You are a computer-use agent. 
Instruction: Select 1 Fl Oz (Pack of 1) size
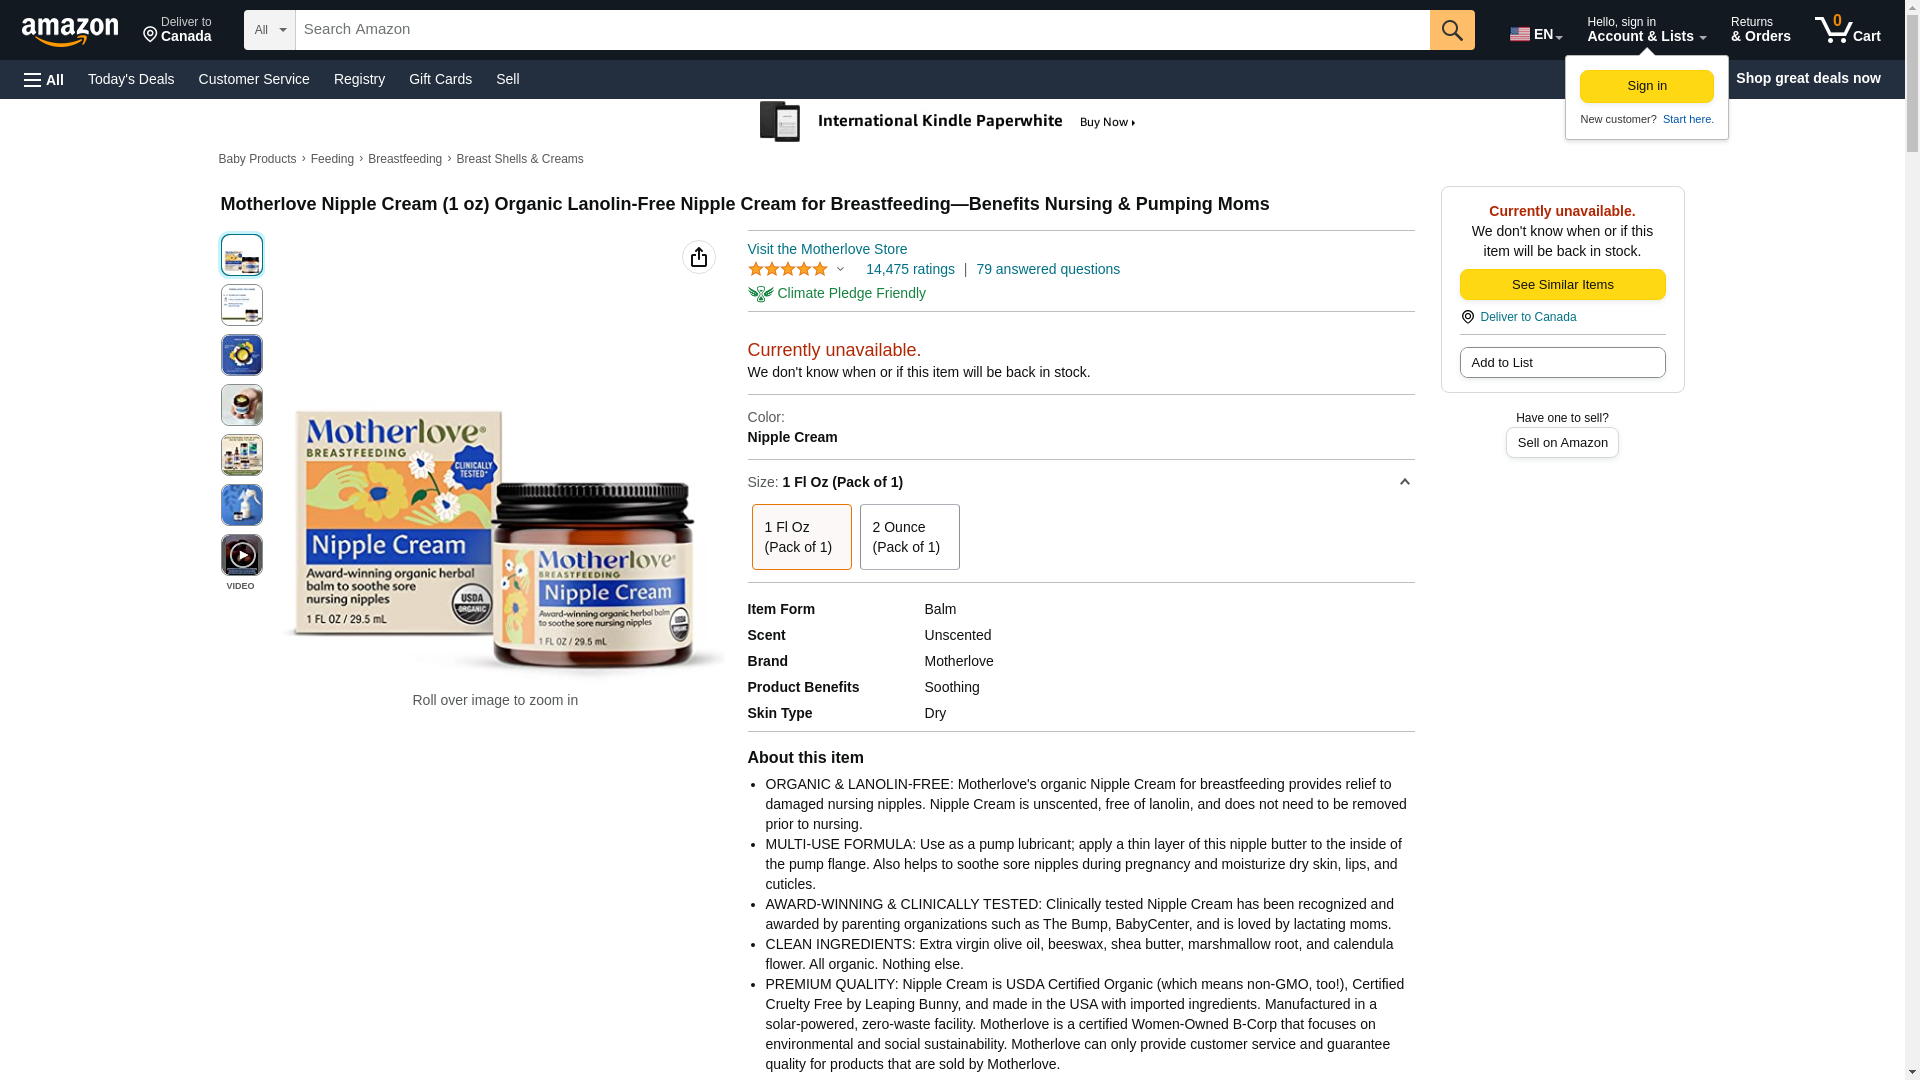click(x=802, y=537)
